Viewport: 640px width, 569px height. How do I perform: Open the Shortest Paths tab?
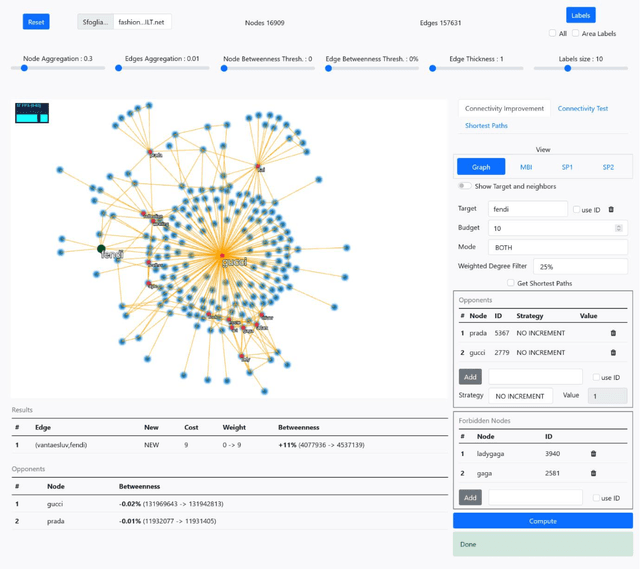click(486, 126)
